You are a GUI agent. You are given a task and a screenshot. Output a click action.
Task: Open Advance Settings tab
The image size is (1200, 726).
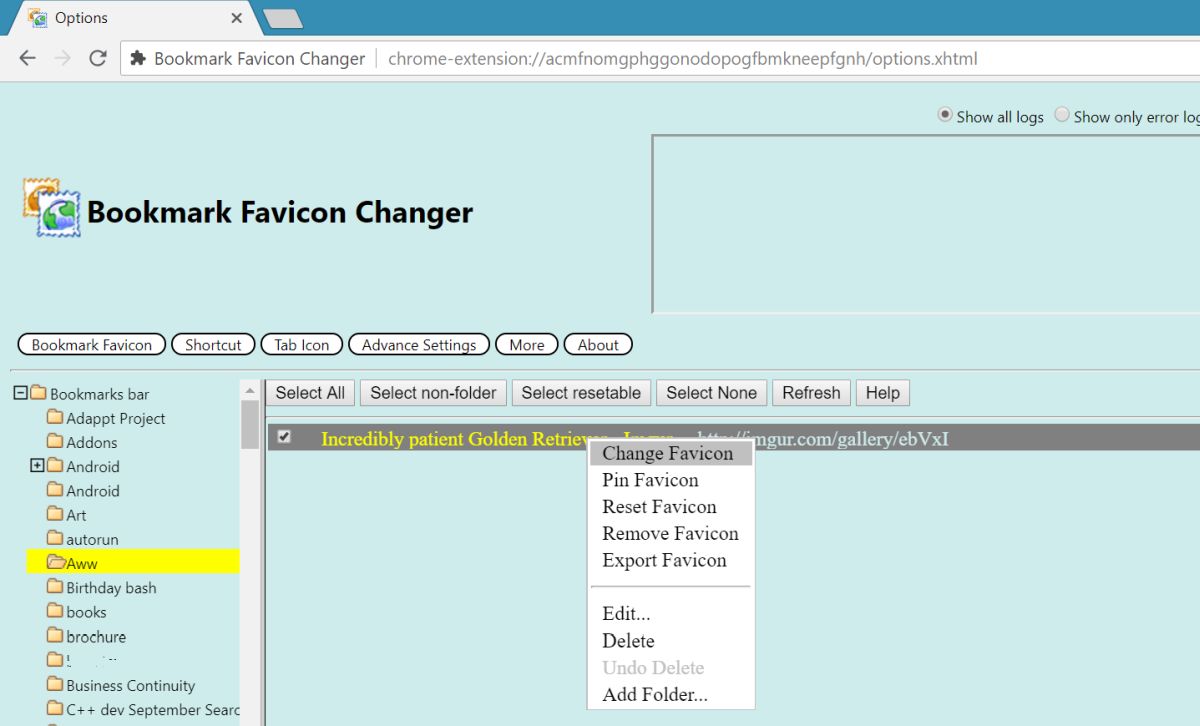point(419,345)
